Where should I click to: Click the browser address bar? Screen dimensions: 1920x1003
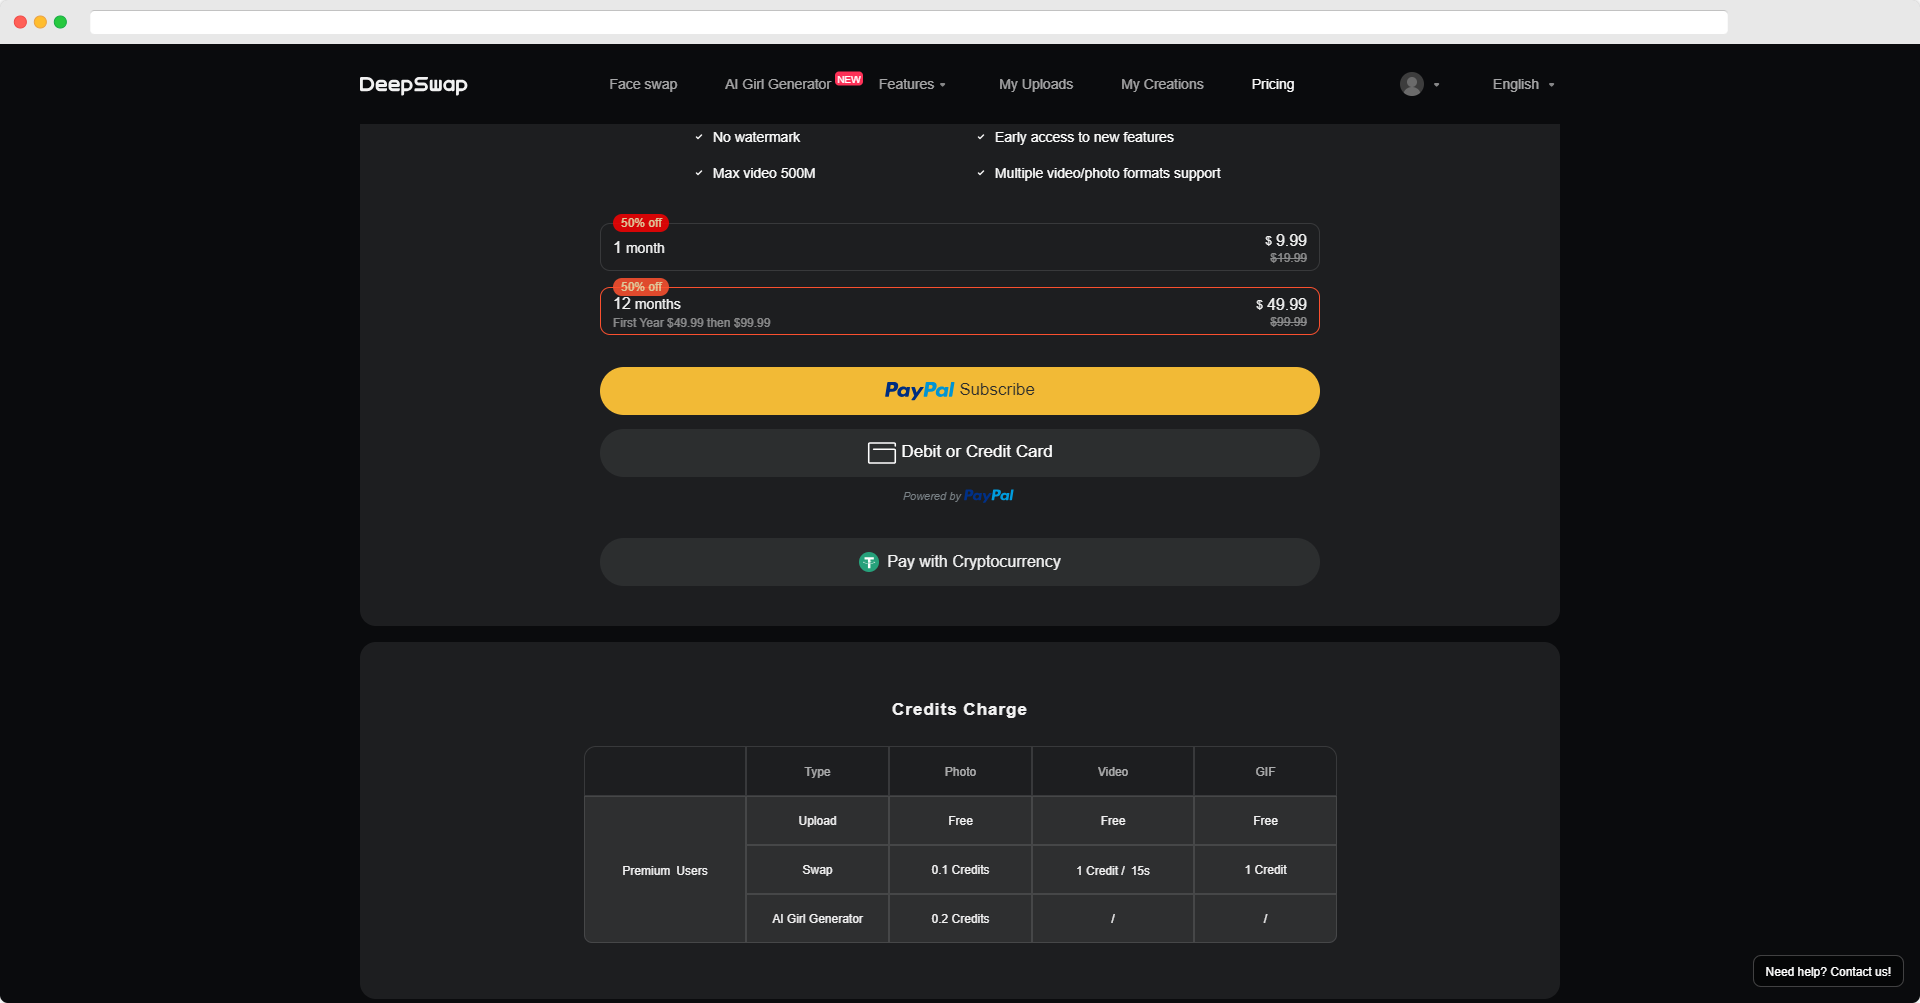point(908,22)
